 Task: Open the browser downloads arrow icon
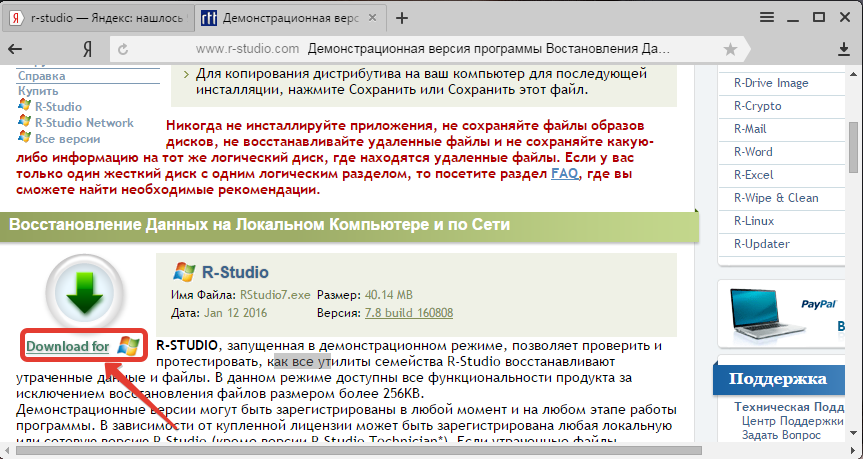tap(843, 50)
